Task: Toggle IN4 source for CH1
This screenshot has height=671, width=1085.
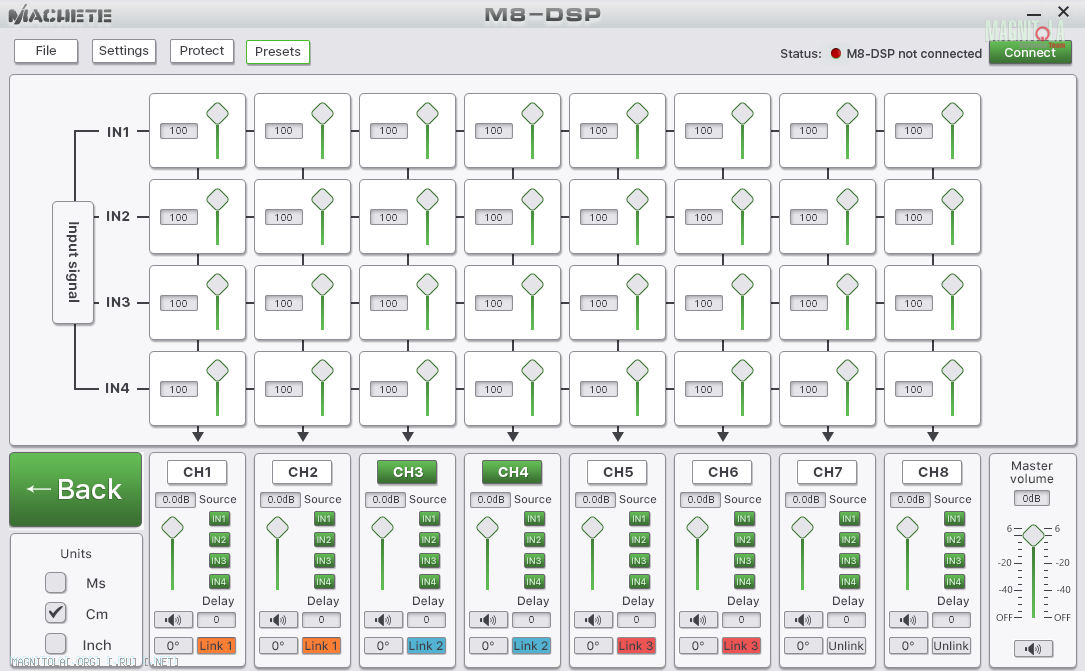Action: pos(219,582)
